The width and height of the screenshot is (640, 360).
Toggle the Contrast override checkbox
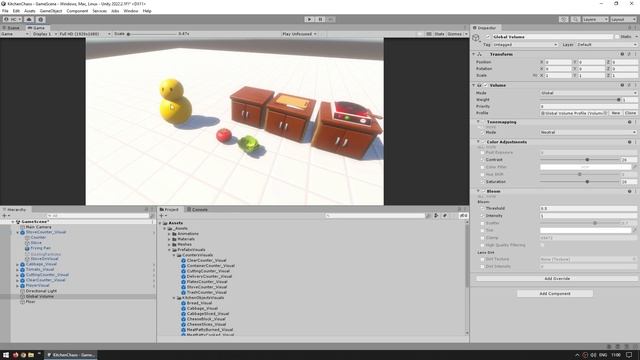482,160
